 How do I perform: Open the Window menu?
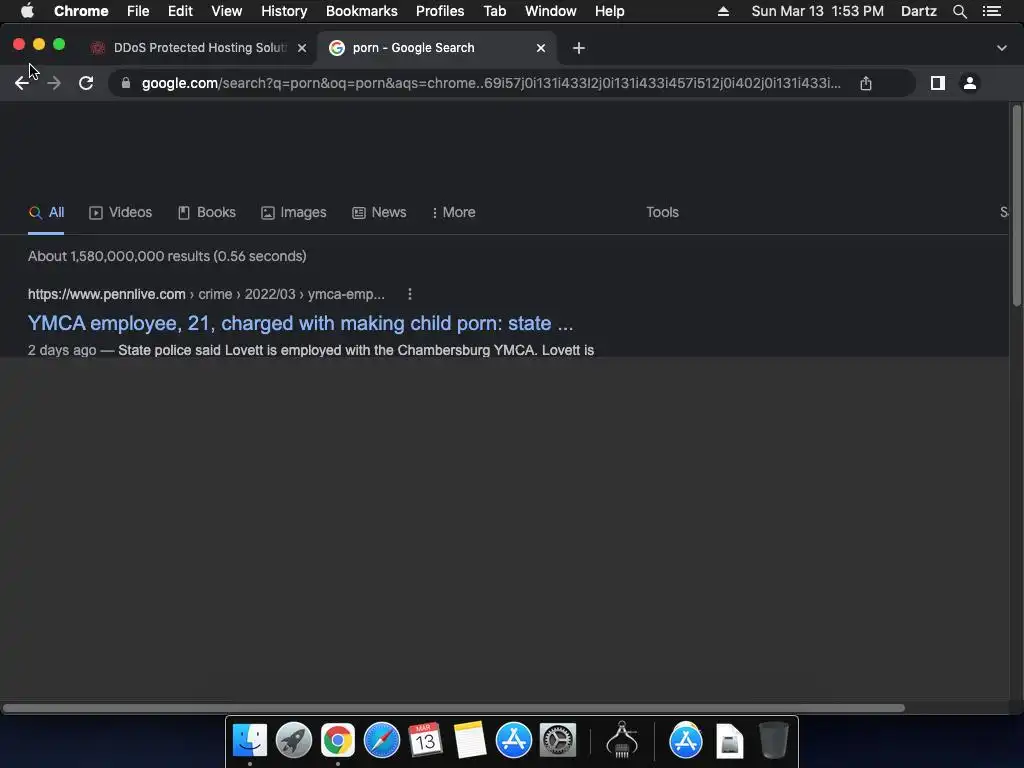coord(551,11)
